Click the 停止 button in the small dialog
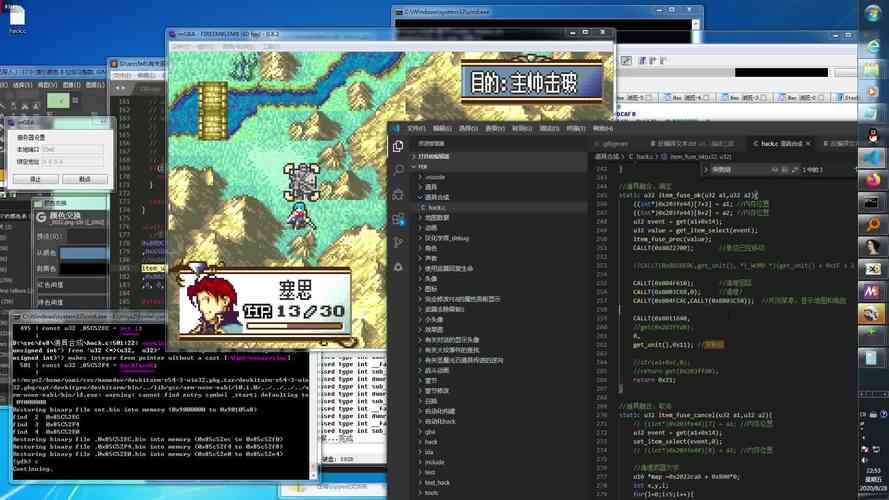Screen dimensions: 889x500 coord(35,179)
